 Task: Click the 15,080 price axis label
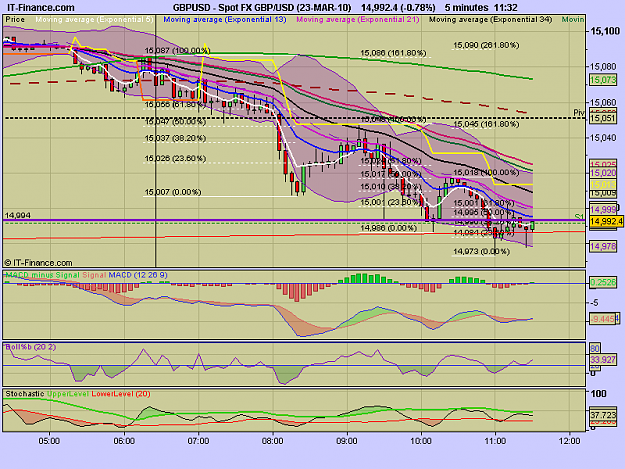coord(603,67)
